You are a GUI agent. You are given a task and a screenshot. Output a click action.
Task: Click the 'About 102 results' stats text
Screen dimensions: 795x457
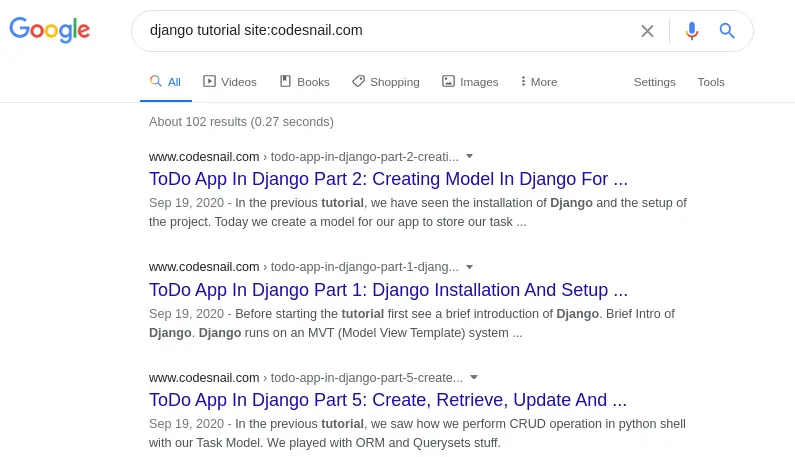241,122
